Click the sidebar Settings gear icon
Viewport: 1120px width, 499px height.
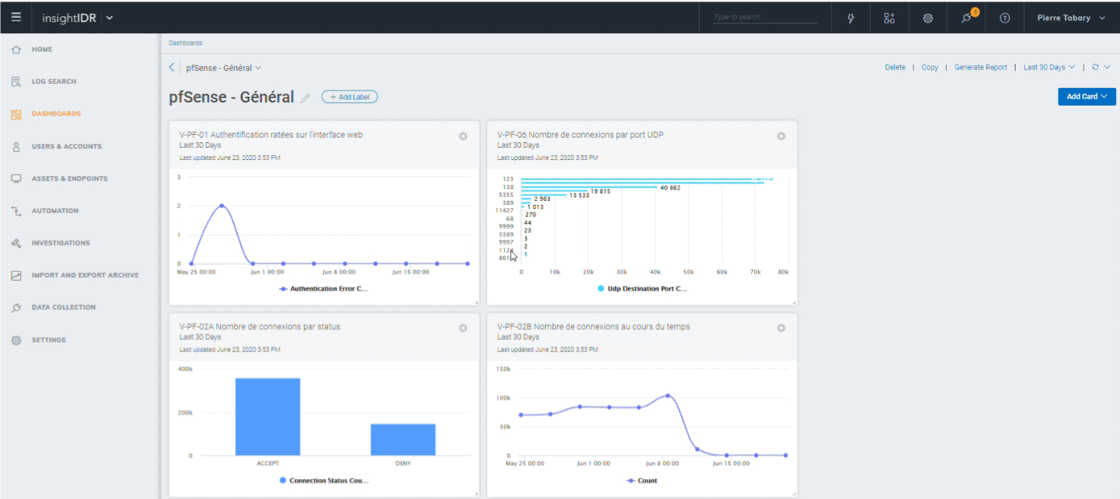(16, 341)
